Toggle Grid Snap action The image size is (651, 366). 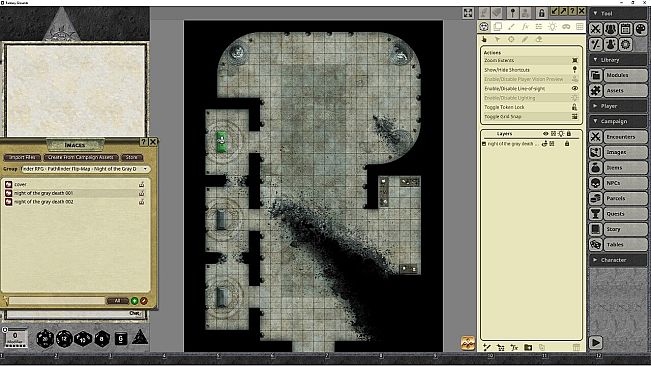(531, 117)
